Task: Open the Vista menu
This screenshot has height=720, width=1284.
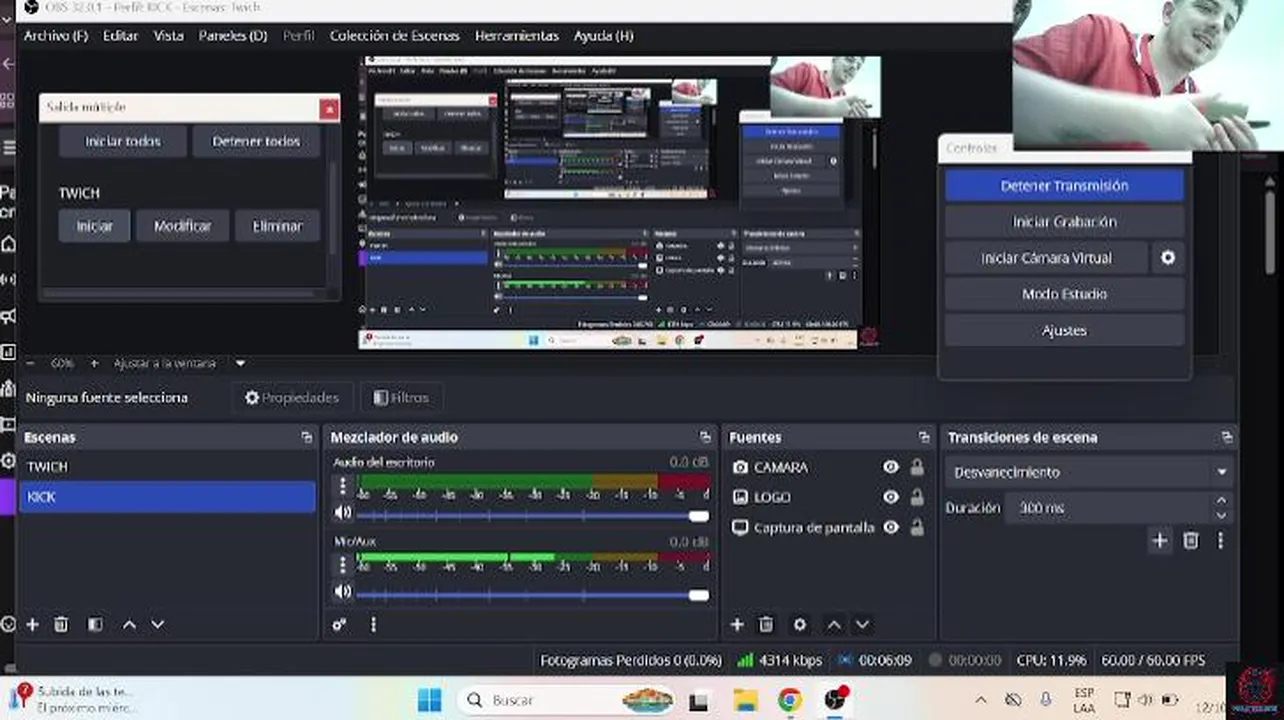Action: (168, 35)
